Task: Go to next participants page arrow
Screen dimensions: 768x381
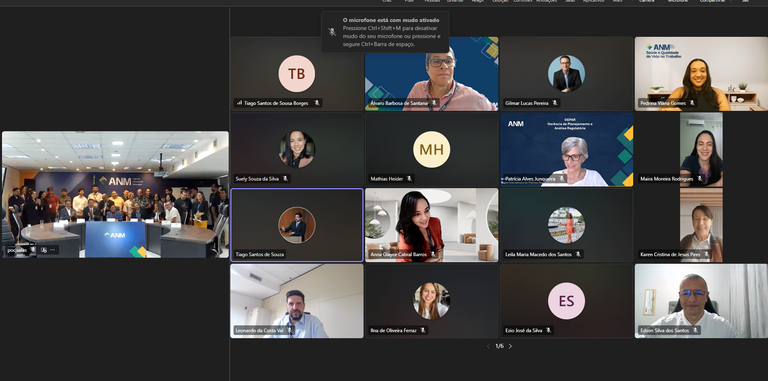Action: pos(510,346)
